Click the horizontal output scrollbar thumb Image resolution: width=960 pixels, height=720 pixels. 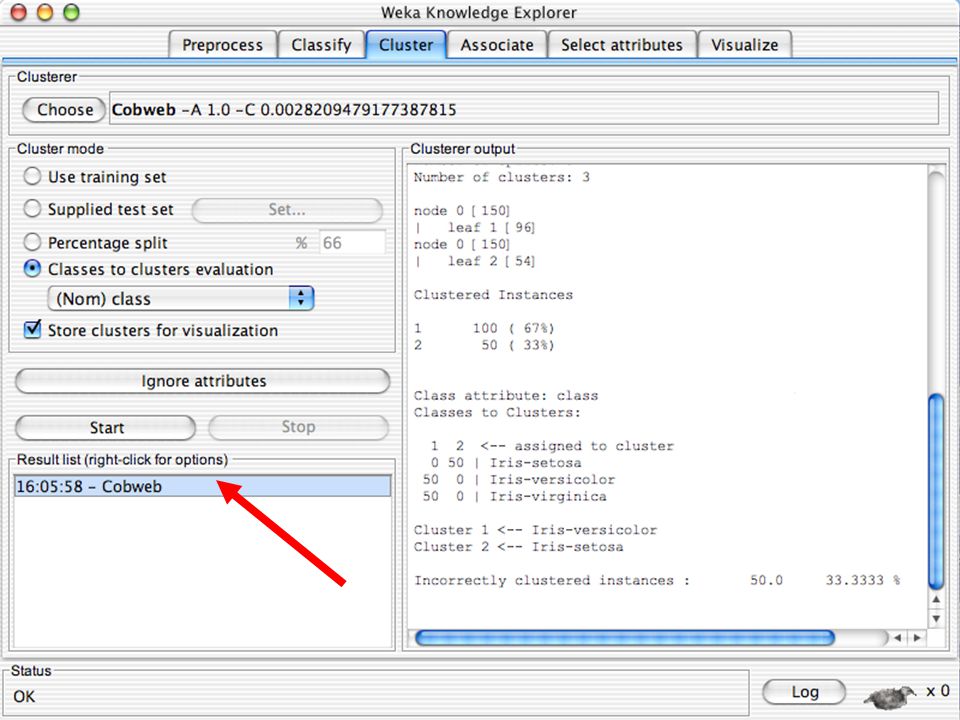point(624,637)
